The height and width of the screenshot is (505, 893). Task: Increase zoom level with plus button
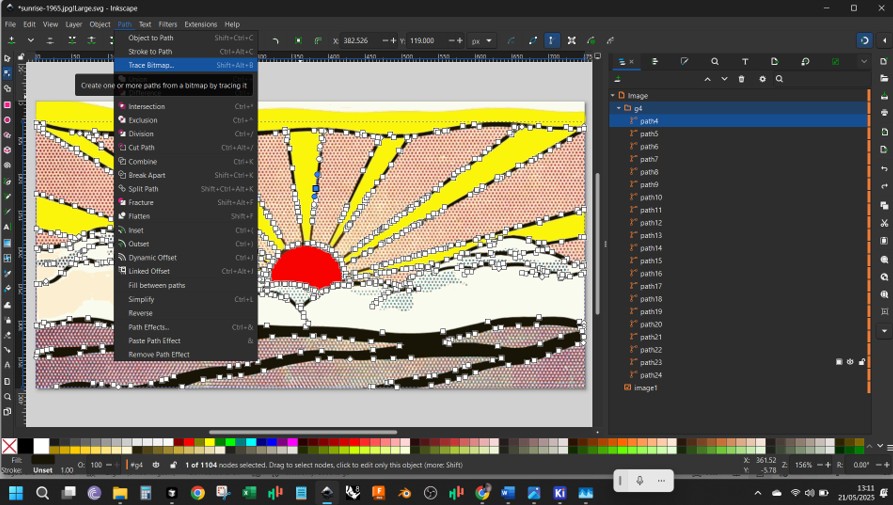click(x=828, y=465)
